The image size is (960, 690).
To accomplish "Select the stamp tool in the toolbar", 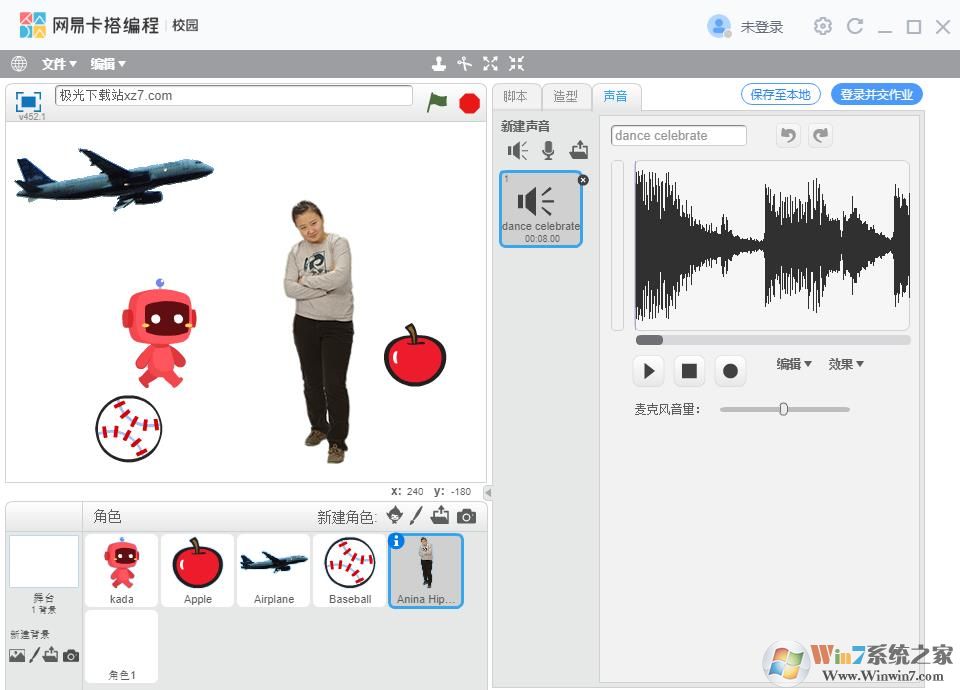I will click(440, 63).
